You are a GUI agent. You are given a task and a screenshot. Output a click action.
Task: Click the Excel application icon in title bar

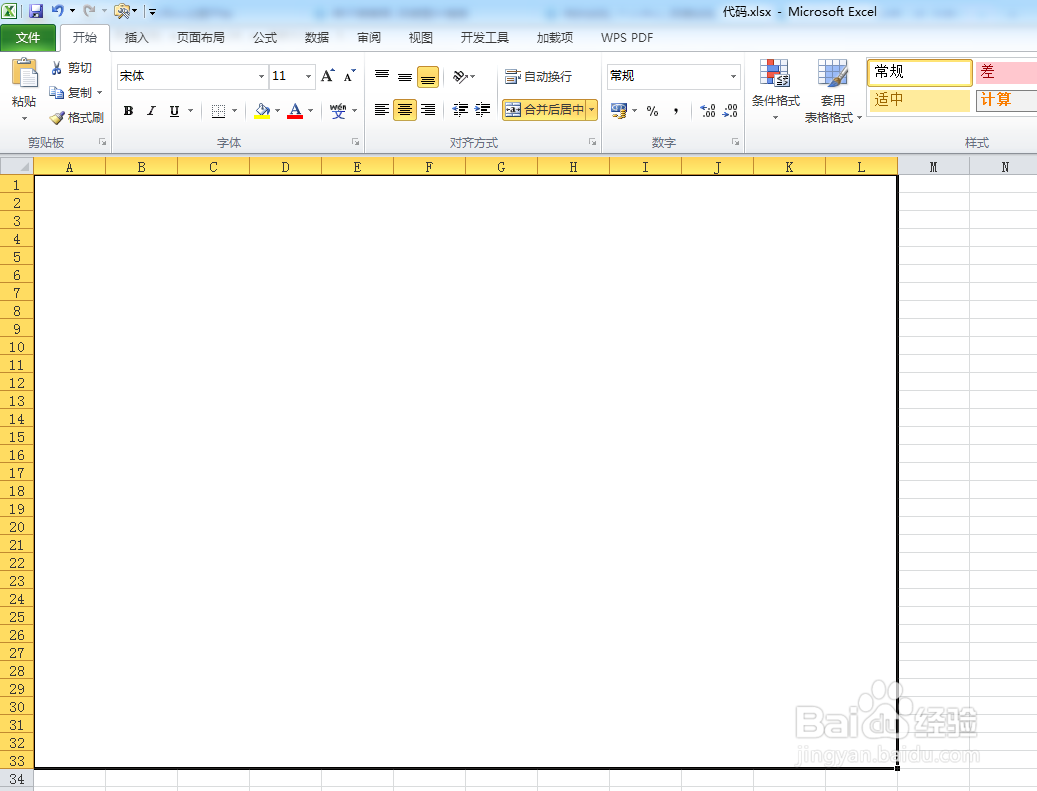[9, 11]
